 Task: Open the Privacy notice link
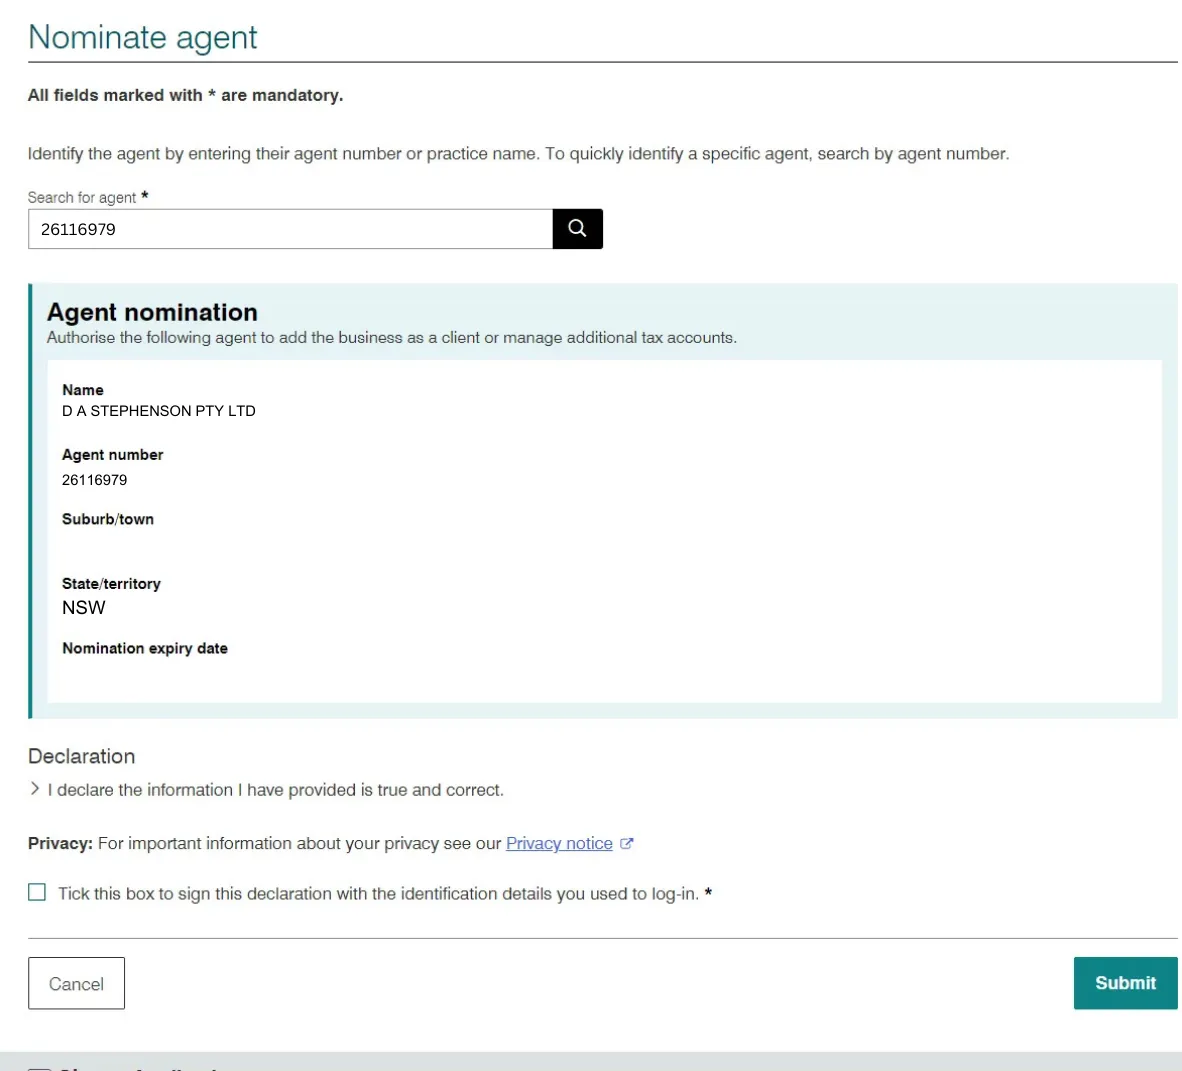pyautogui.click(x=559, y=843)
